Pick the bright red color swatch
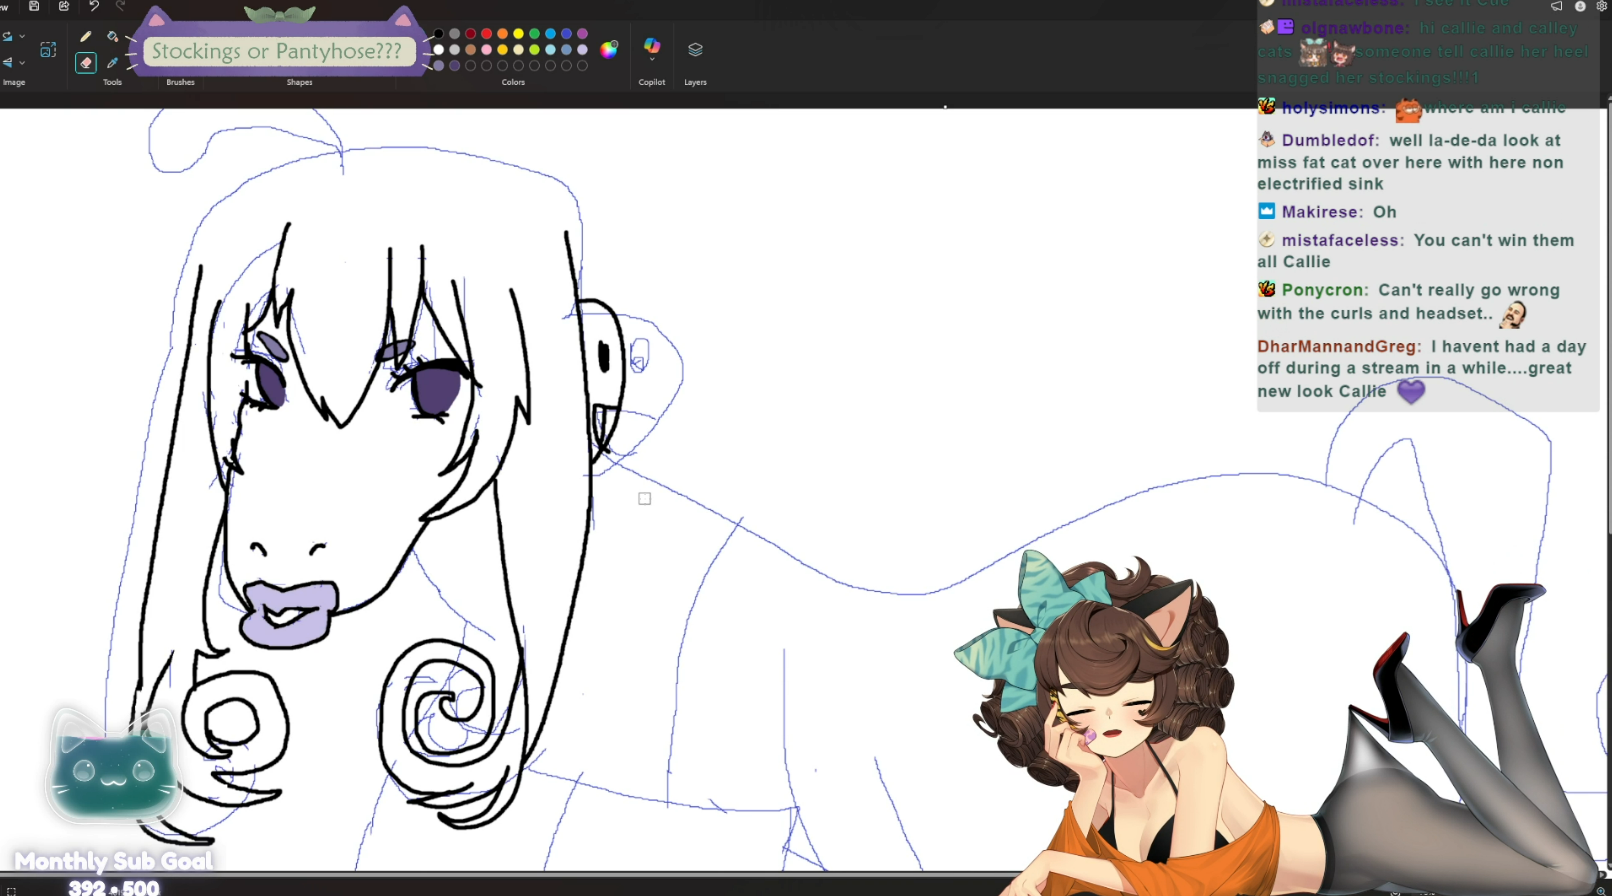Viewport: 1612px width, 896px height. 487,34
